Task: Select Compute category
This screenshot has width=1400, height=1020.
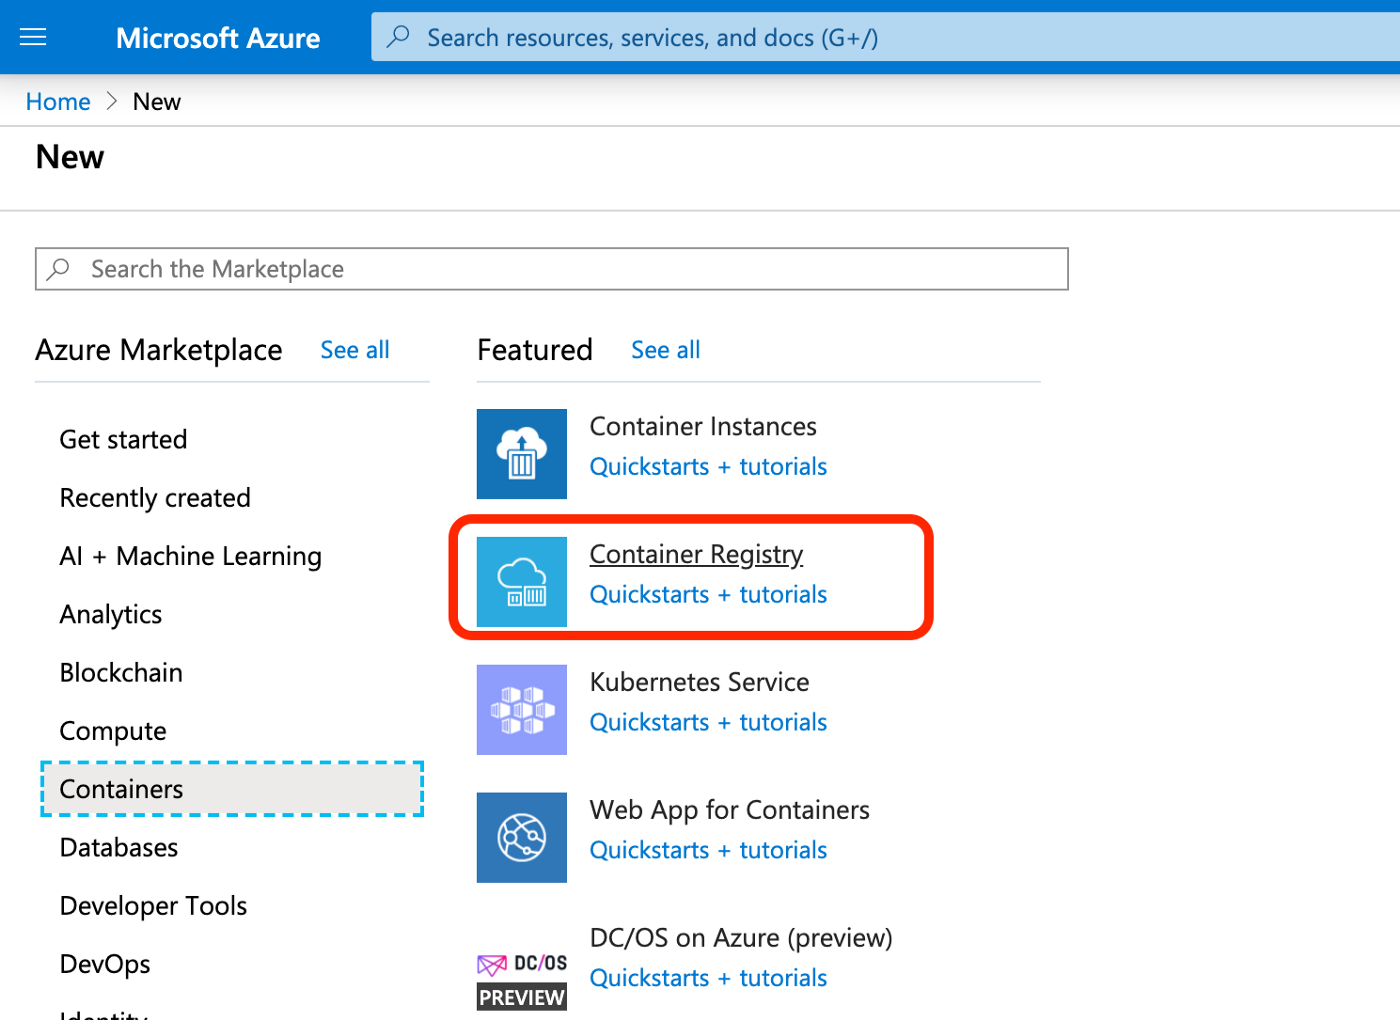Action: tap(113, 731)
